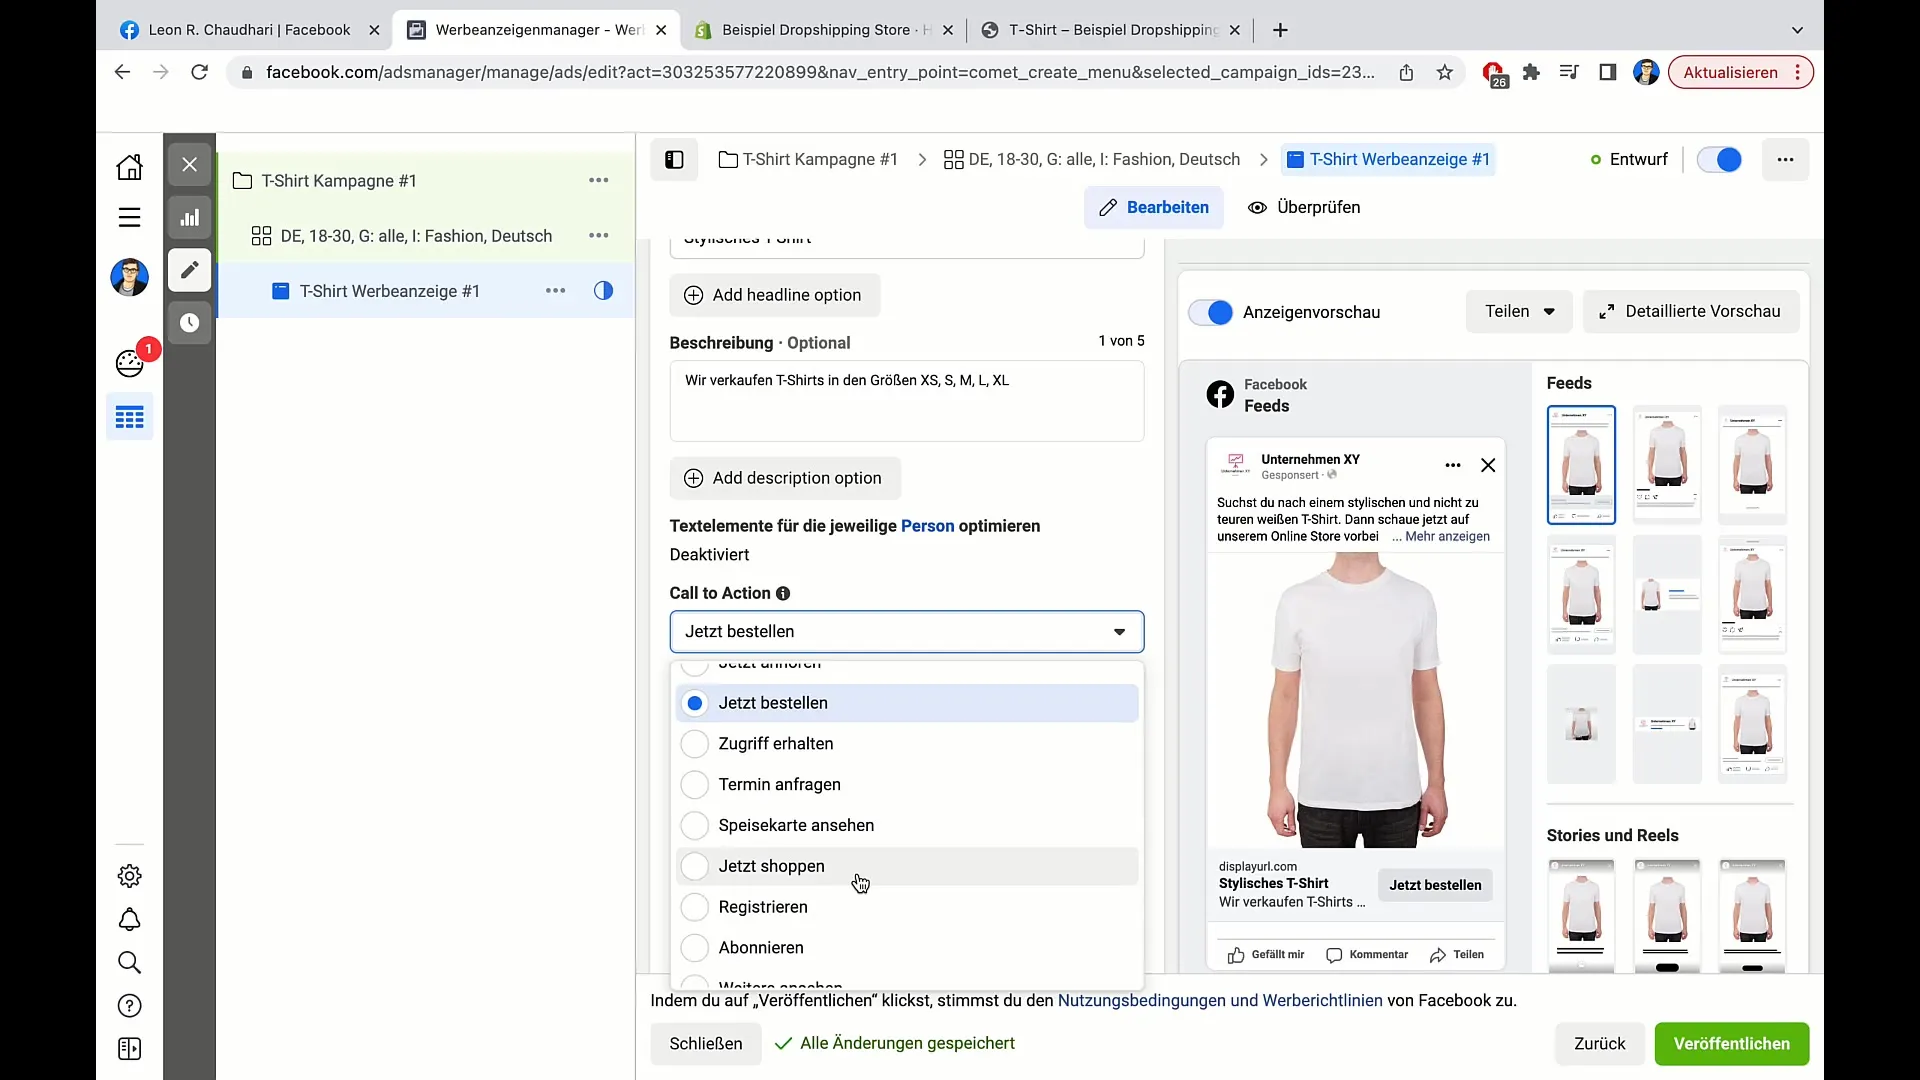Click the campaign analytics icon in sidebar
The width and height of the screenshot is (1920, 1080).
tap(190, 218)
